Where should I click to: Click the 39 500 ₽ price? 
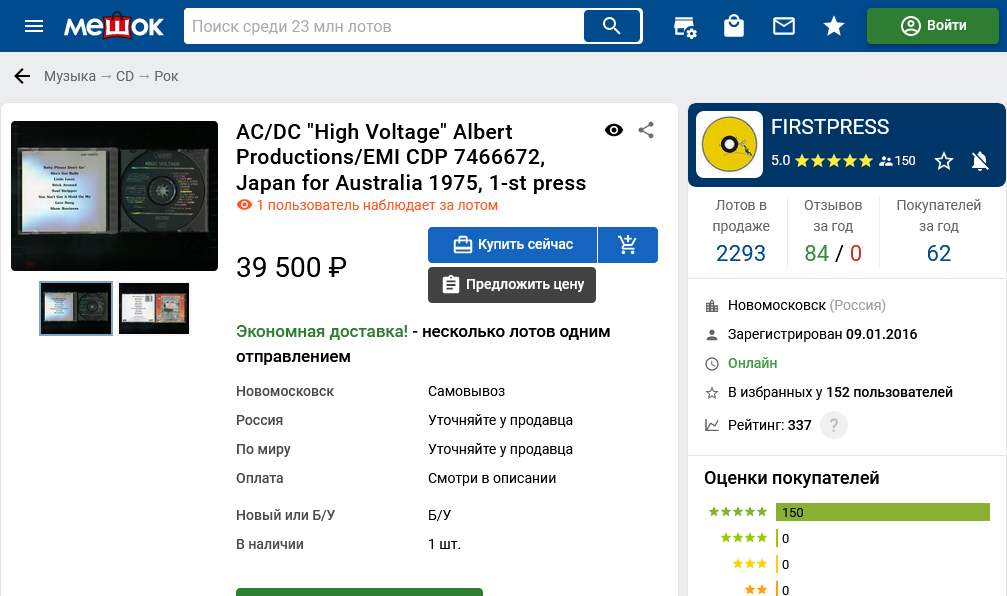[292, 268]
